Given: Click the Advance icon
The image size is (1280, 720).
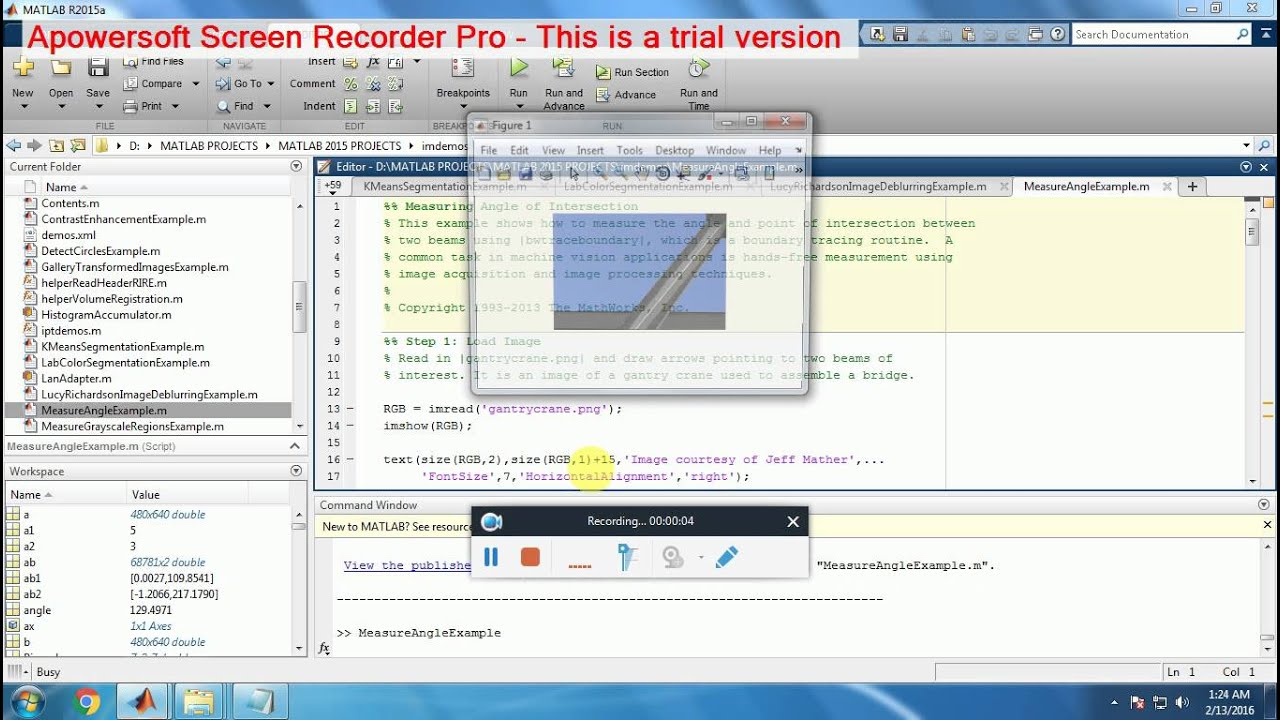Looking at the screenshot, I should coord(603,95).
